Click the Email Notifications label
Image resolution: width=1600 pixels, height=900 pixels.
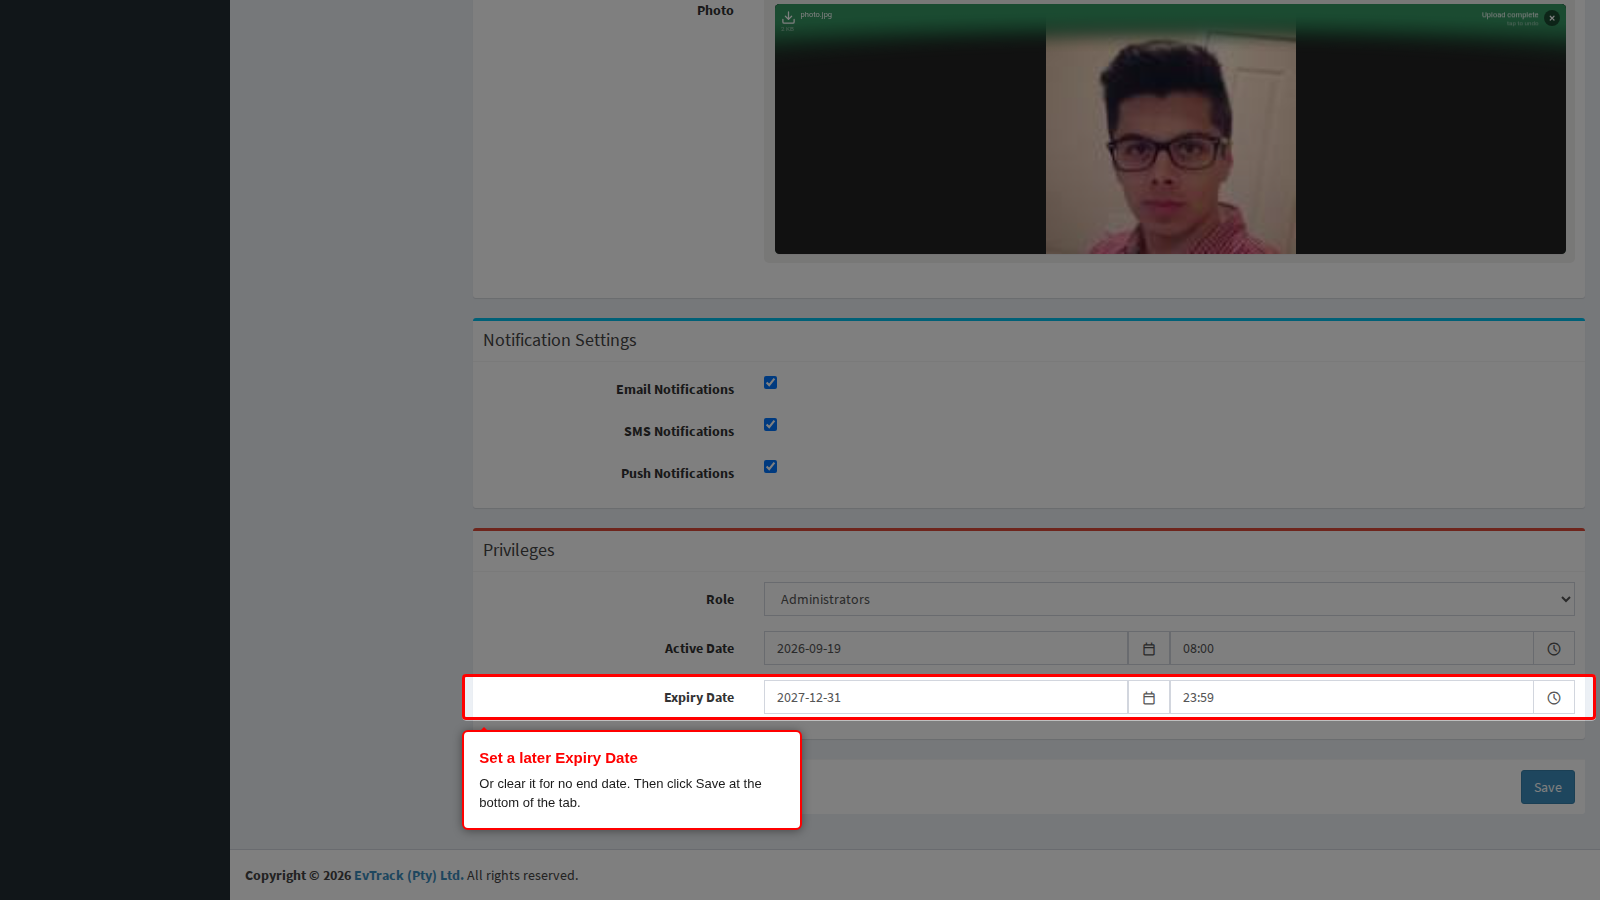675,390
